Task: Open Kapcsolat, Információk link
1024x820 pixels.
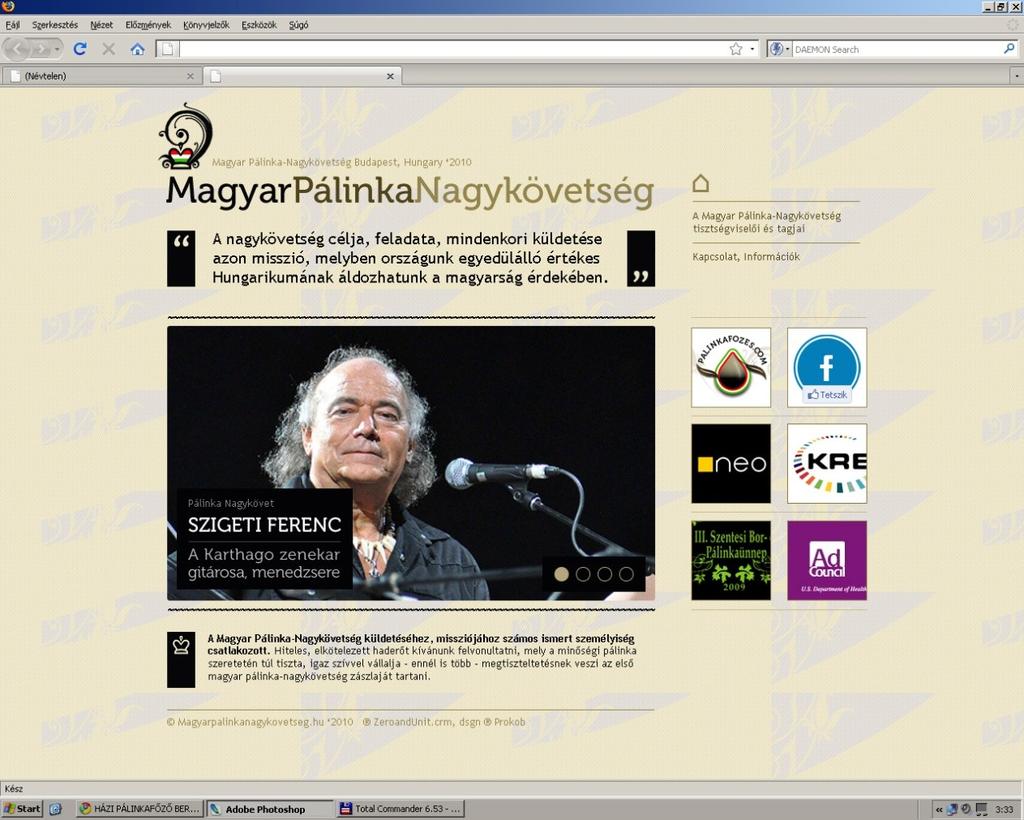Action: tap(746, 257)
